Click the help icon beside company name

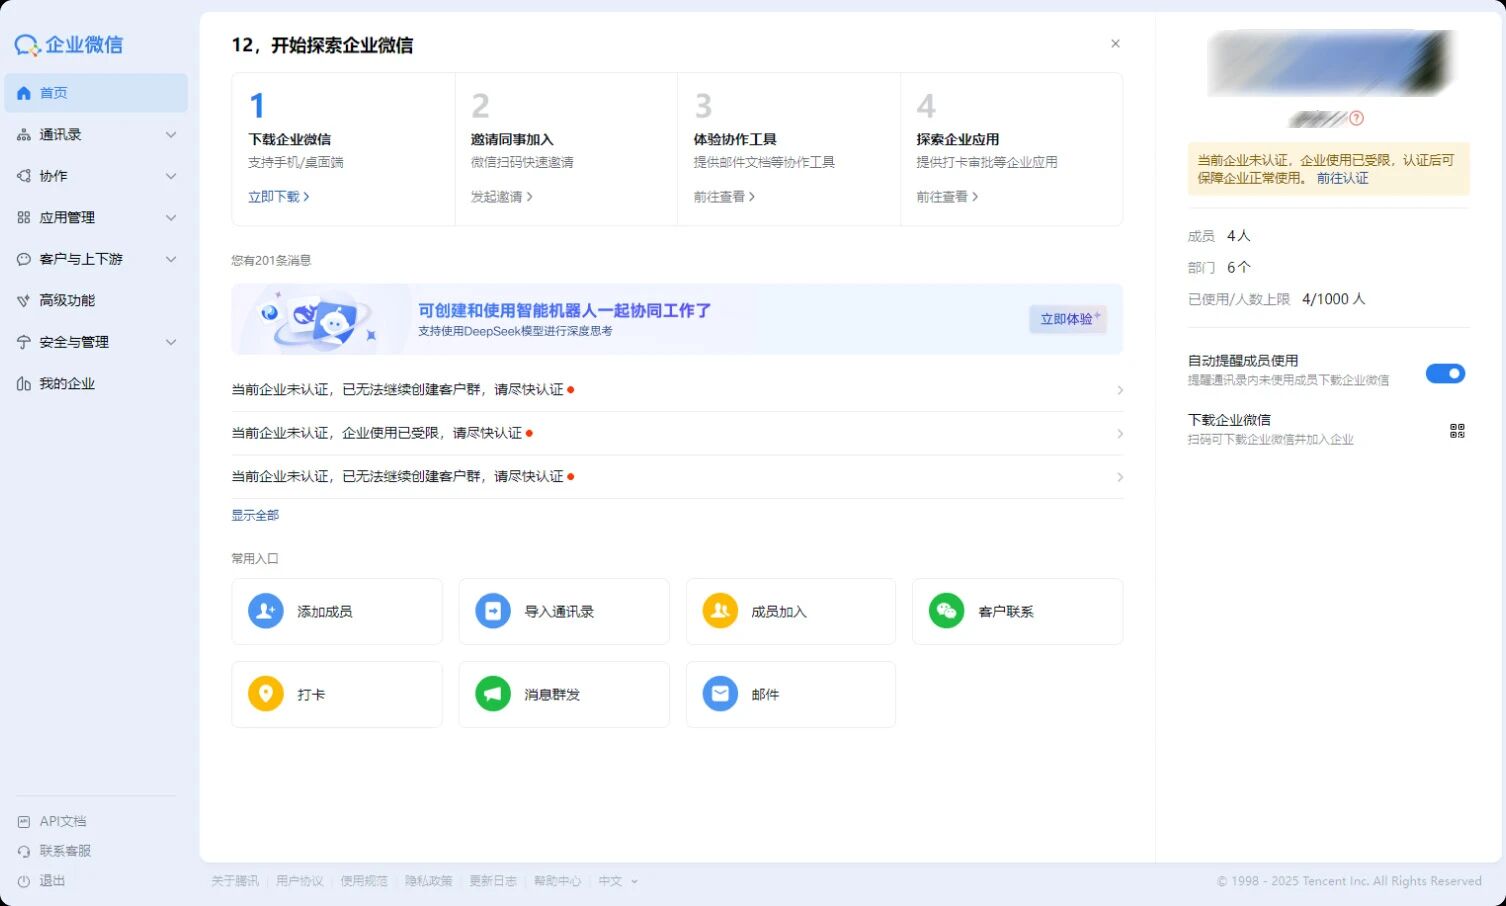pyautogui.click(x=1356, y=118)
